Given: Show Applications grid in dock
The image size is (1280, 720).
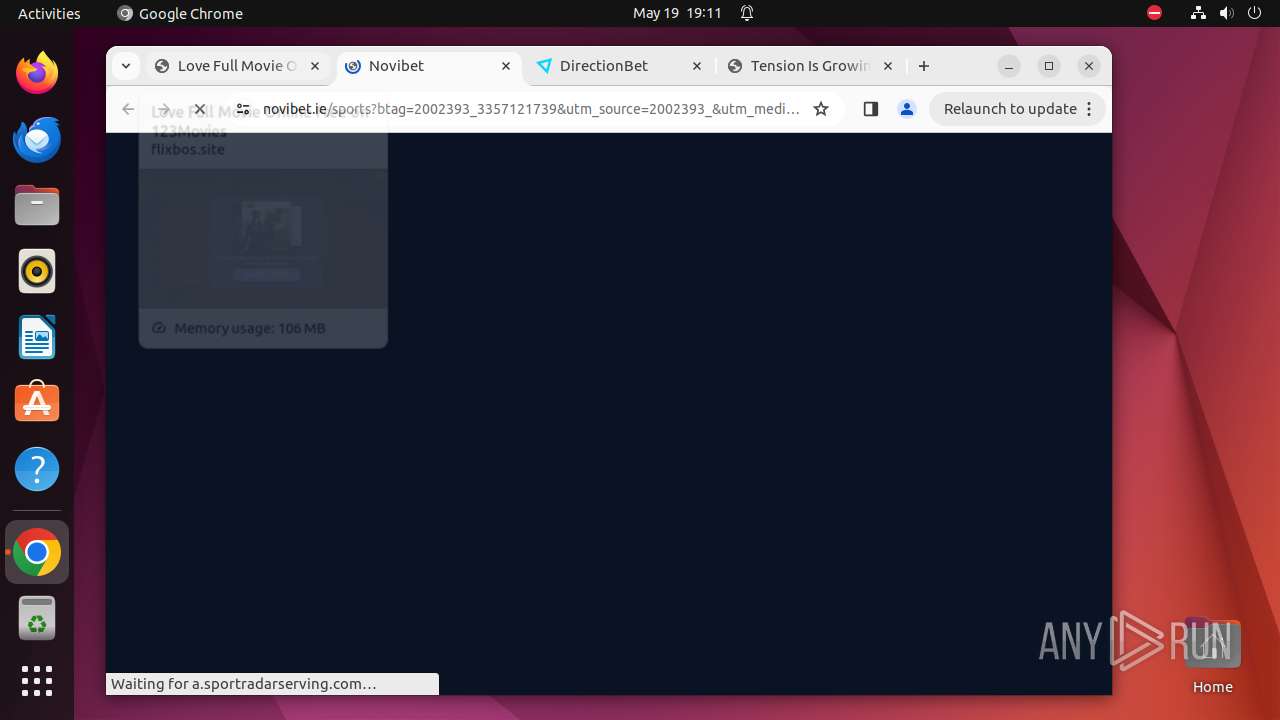Looking at the screenshot, I should point(37,681).
